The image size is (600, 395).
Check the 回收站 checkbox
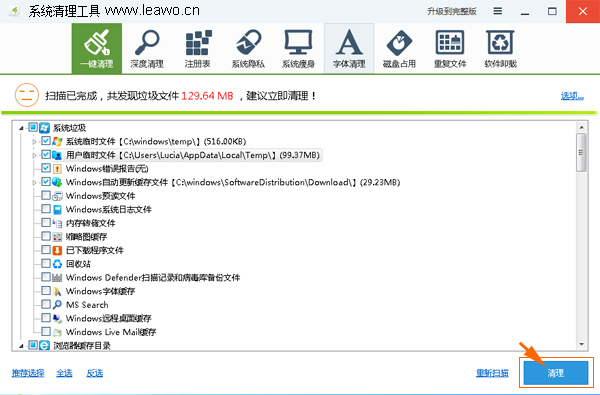[x=46, y=263]
